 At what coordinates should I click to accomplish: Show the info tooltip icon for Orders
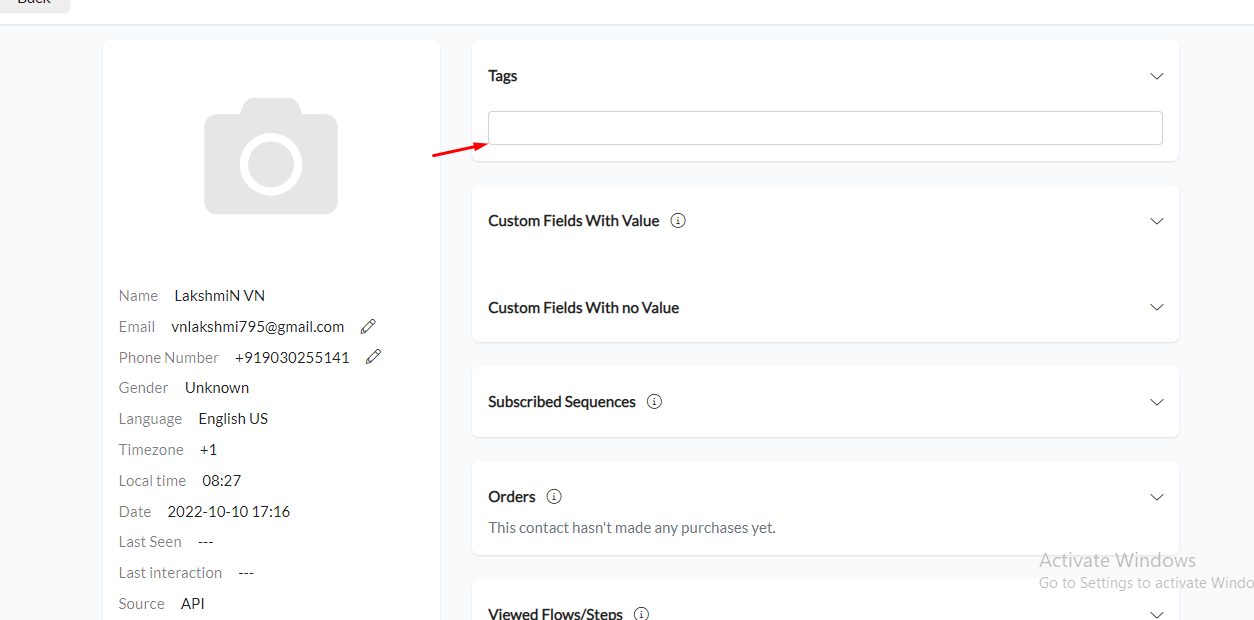point(554,496)
